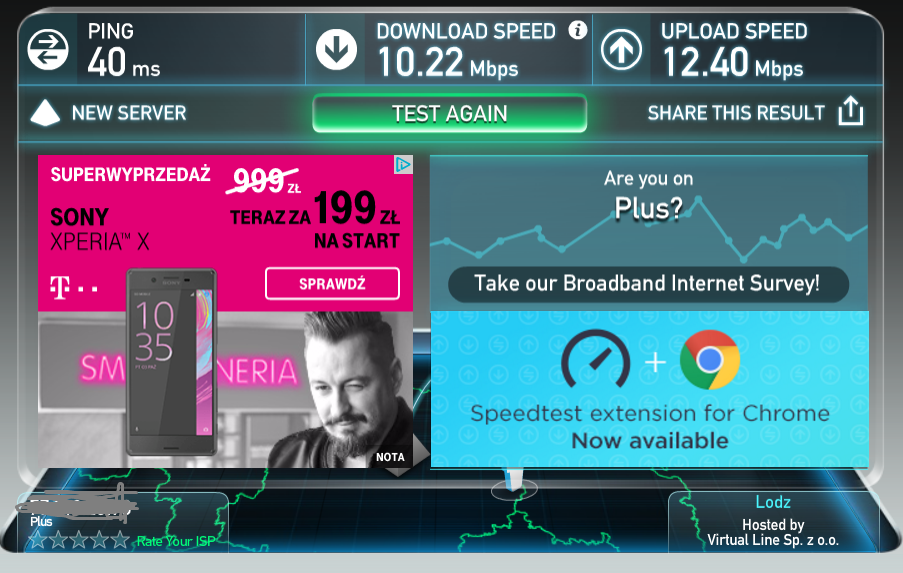Image resolution: width=903 pixels, height=573 pixels.
Task: Rate ISP with the first star
Action: pyautogui.click(x=37, y=540)
